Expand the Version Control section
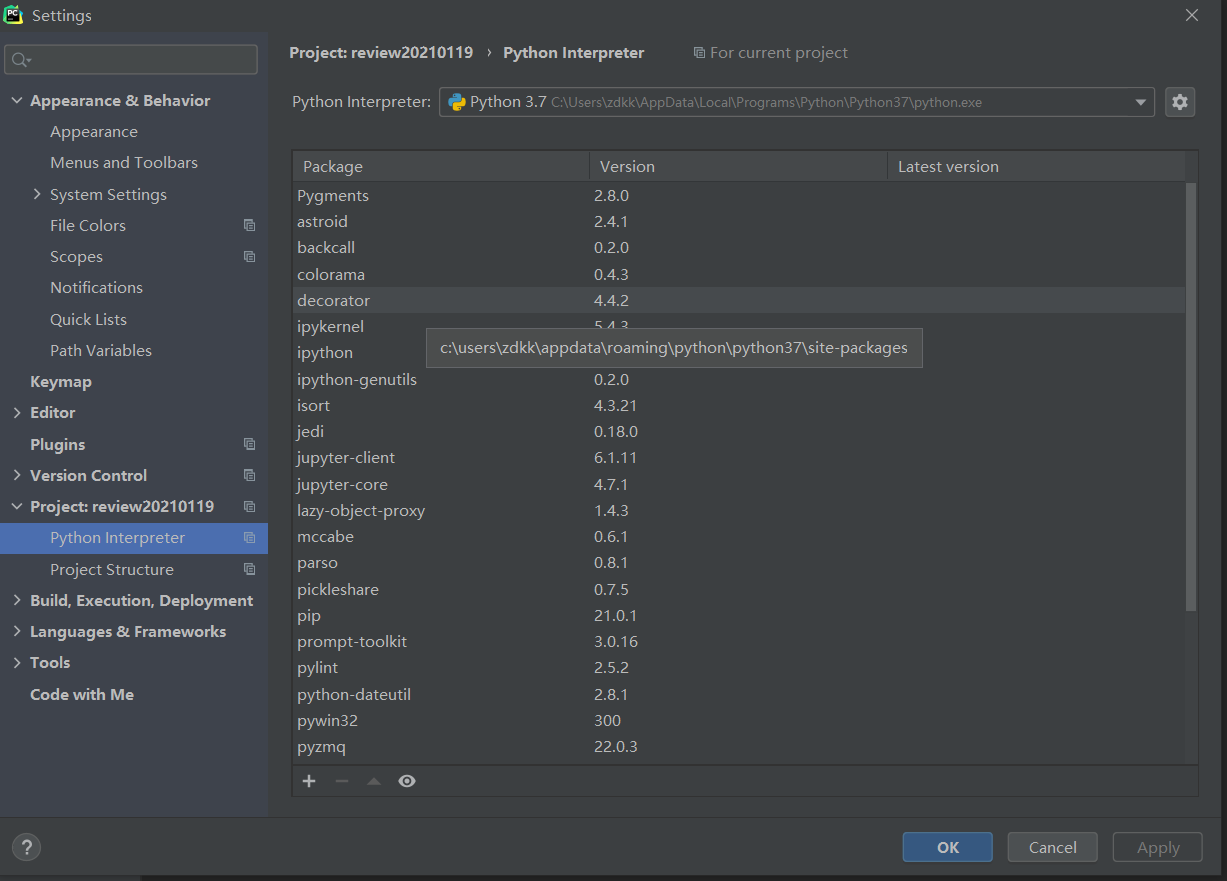1227x881 pixels. click(17, 476)
